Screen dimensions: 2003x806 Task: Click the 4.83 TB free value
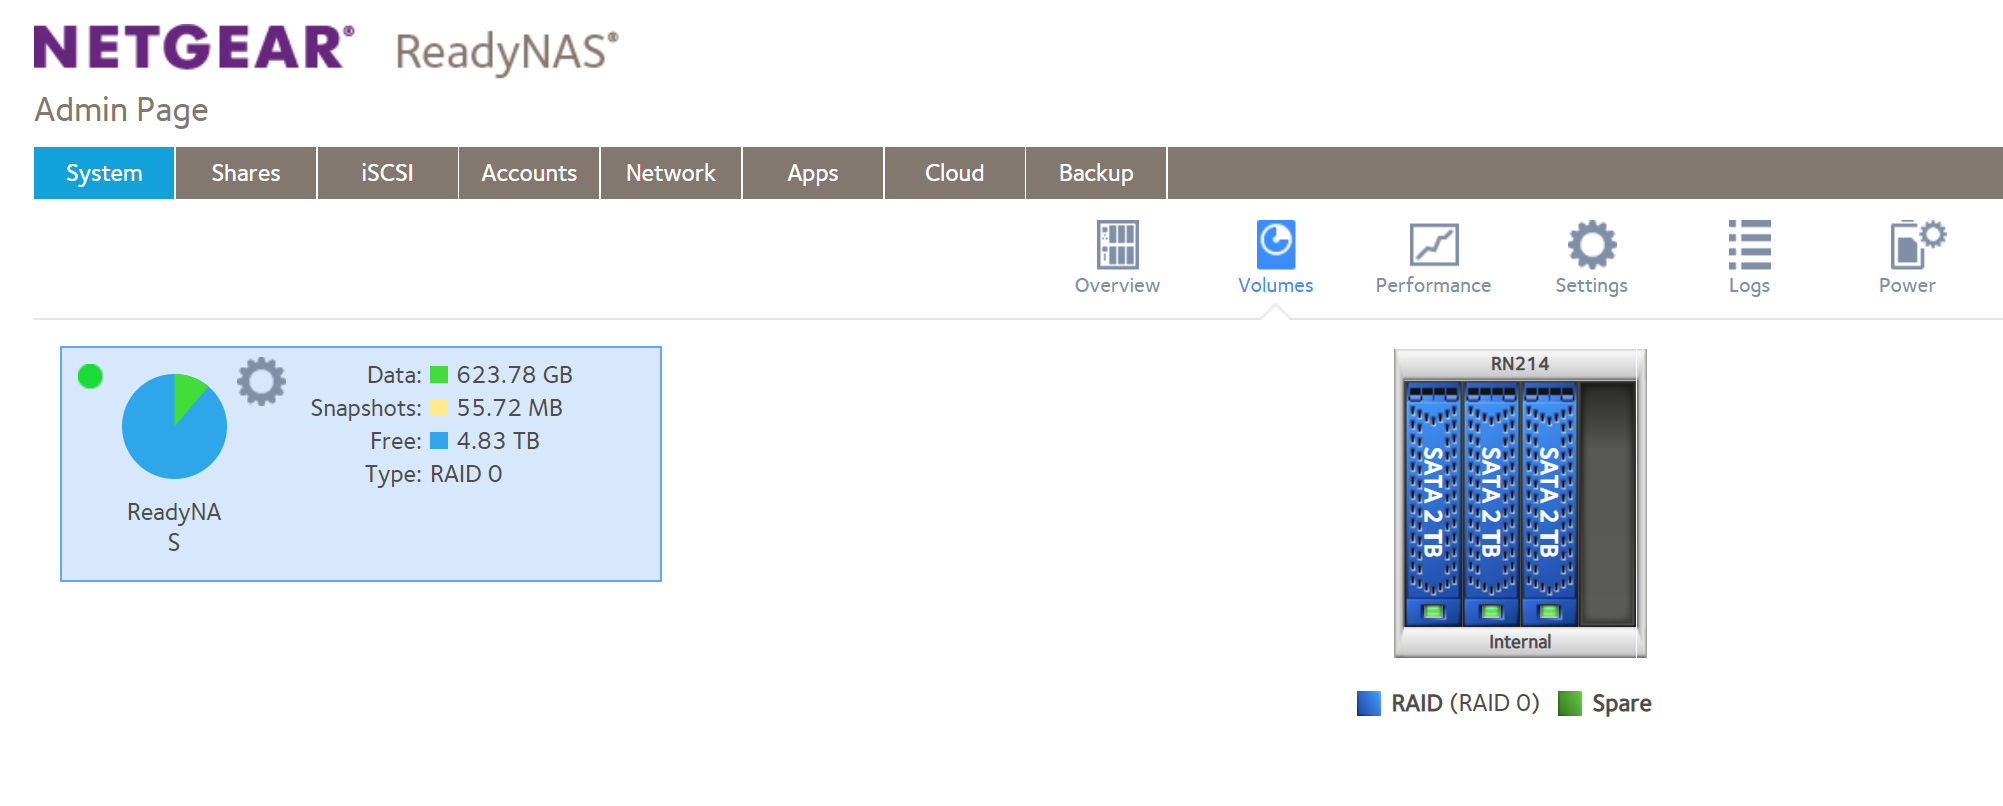[498, 441]
